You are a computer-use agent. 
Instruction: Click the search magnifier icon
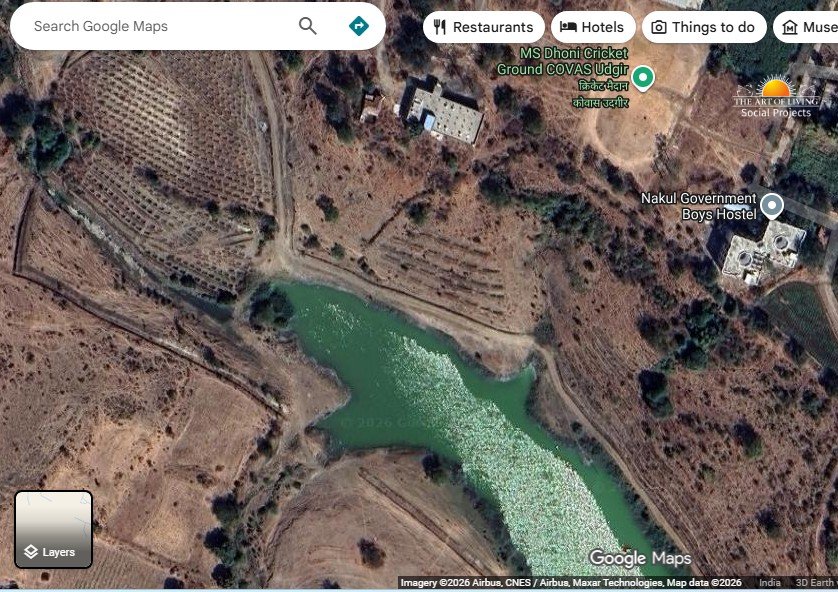(x=307, y=26)
